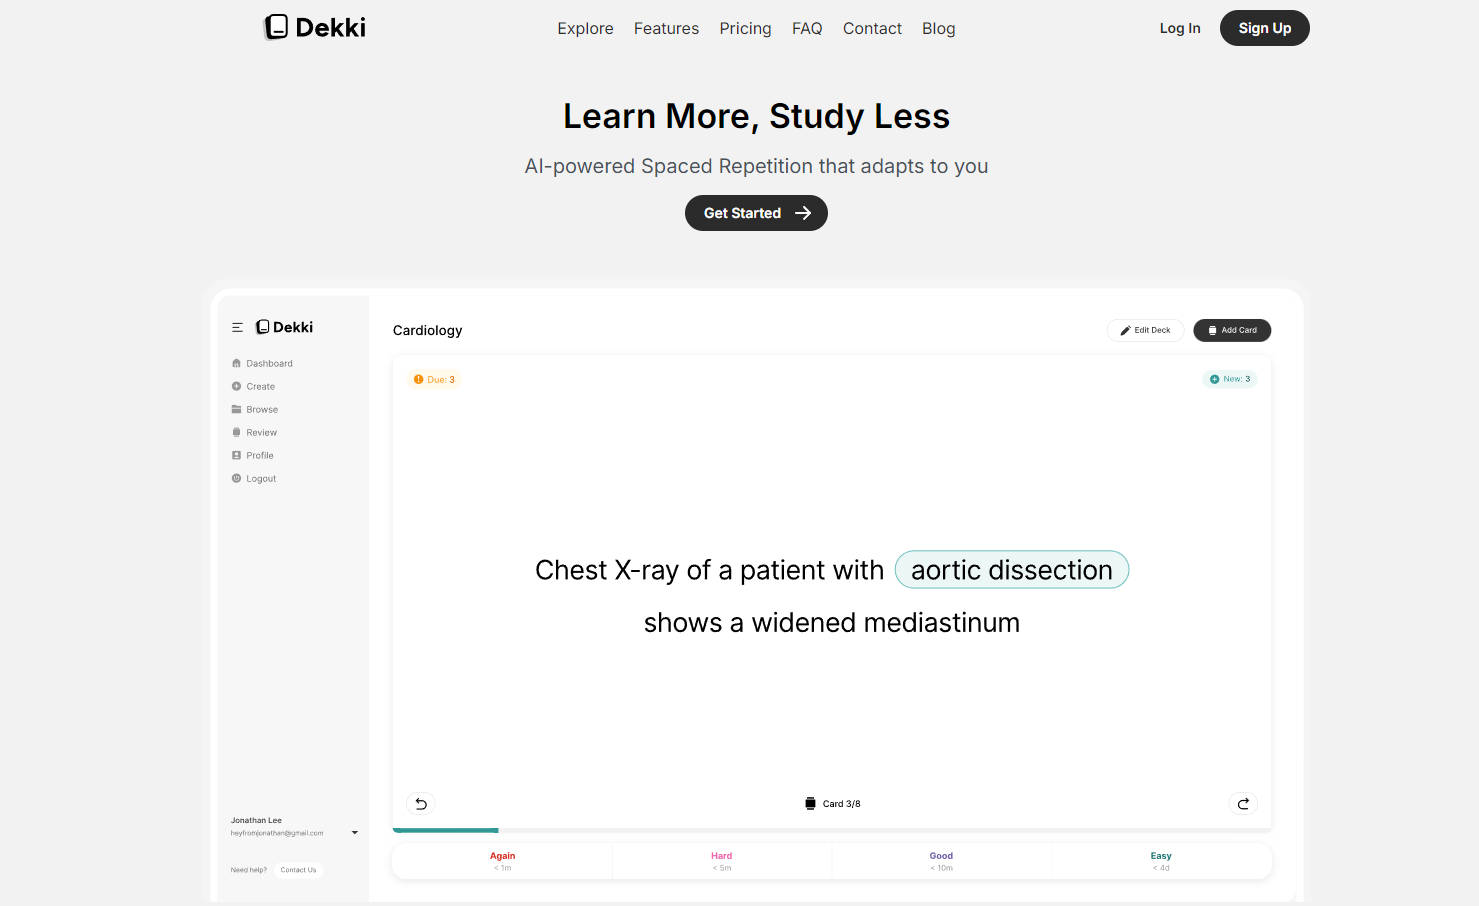This screenshot has height=906, width=1479.
Task: Click the Dekki logo in the header
Action: point(315,28)
